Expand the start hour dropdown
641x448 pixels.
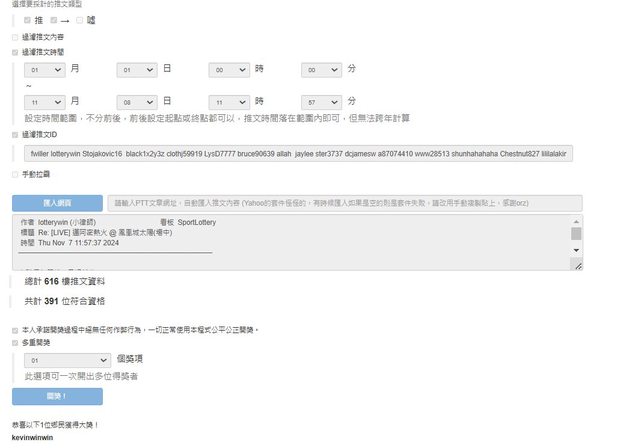(229, 70)
